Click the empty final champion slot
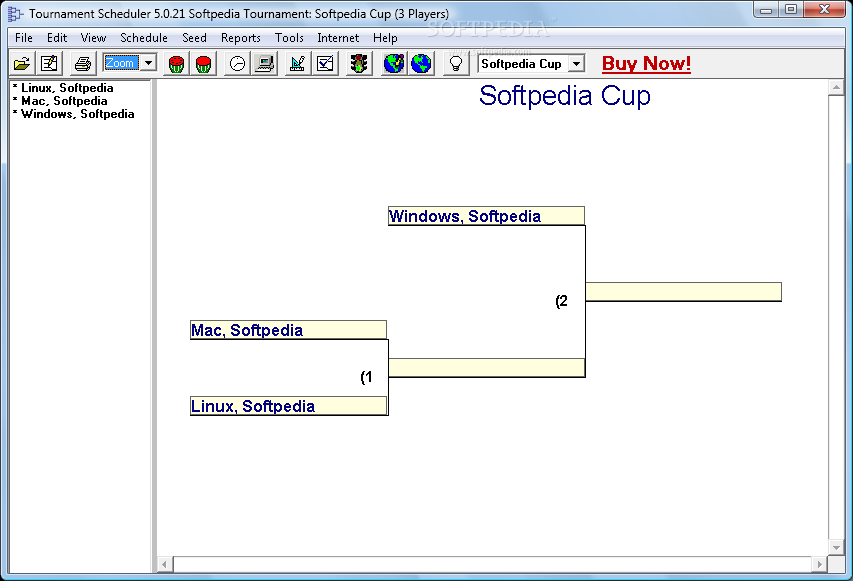 [684, 292]
